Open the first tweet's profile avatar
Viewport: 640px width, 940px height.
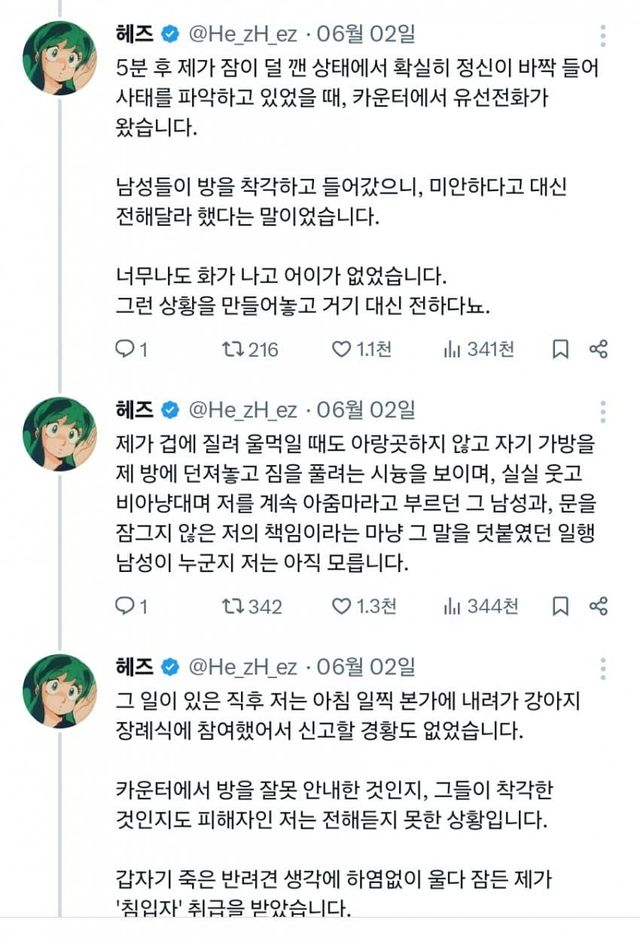point(59,57)
